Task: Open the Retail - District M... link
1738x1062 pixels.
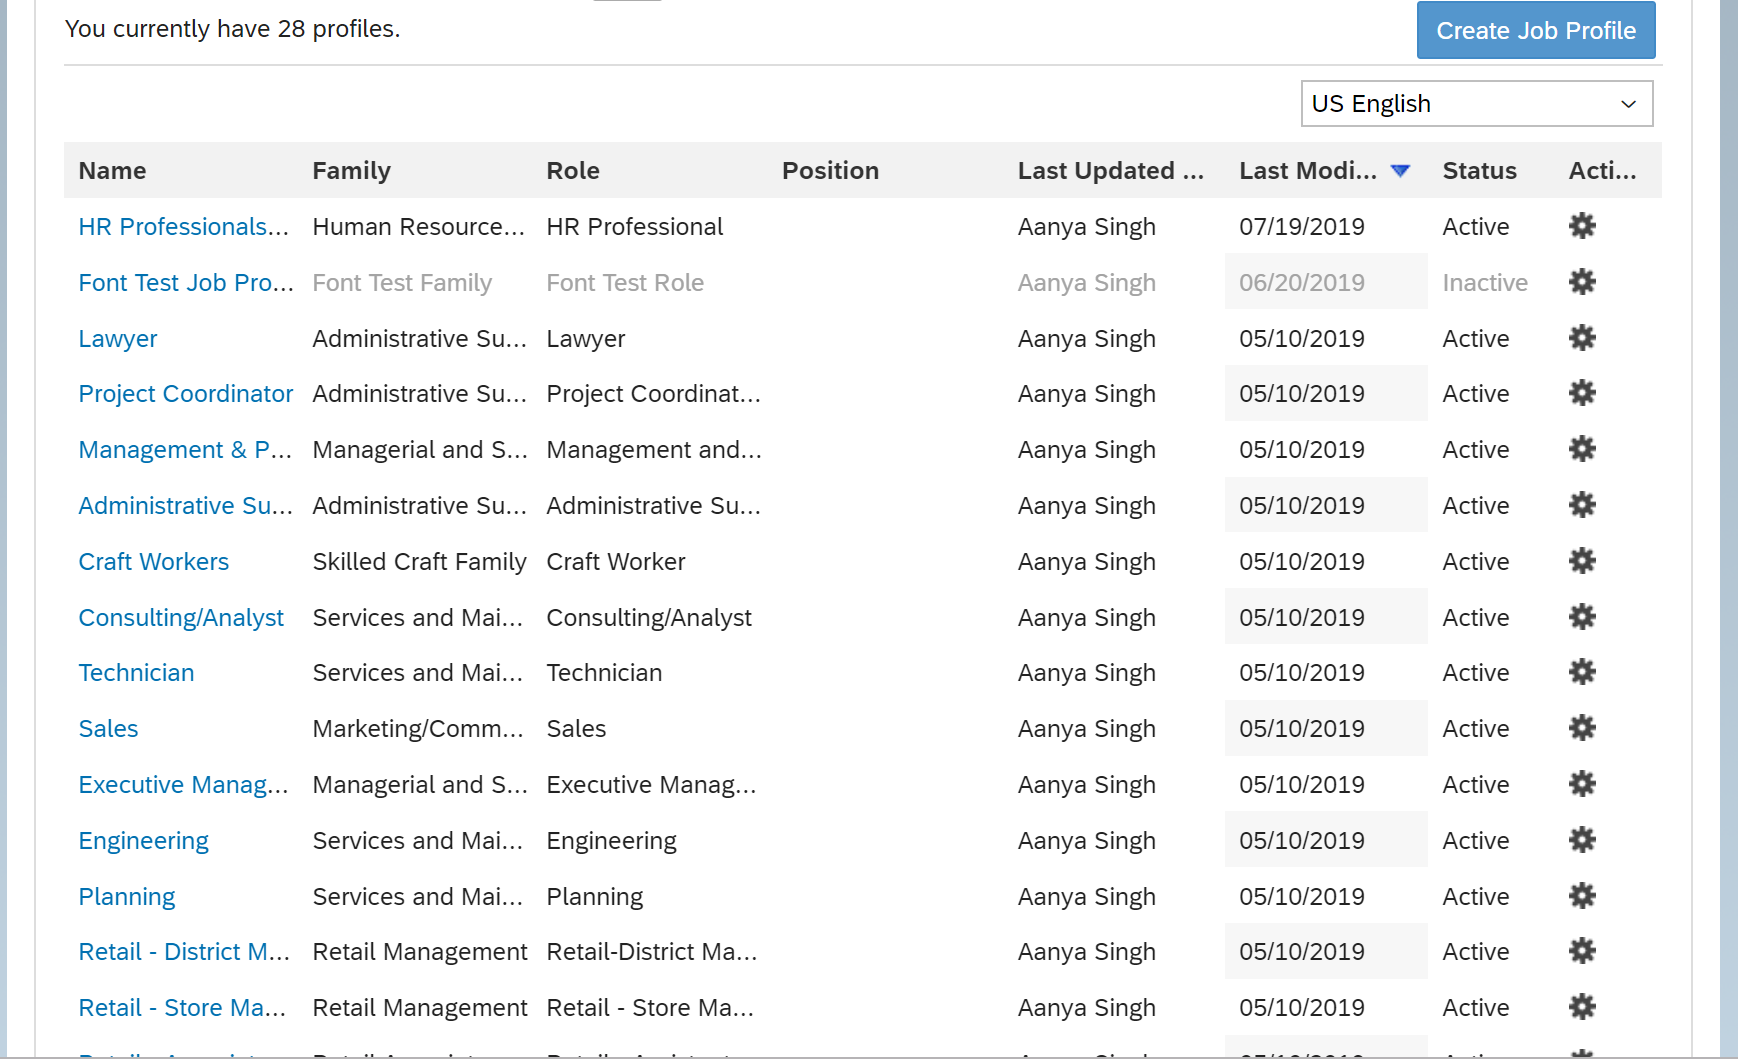Action: (184, 952)
